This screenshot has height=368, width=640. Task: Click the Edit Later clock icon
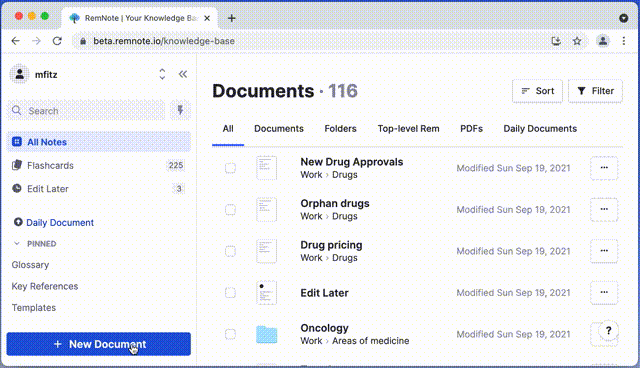pyautogui.click(x=17, y=188)
